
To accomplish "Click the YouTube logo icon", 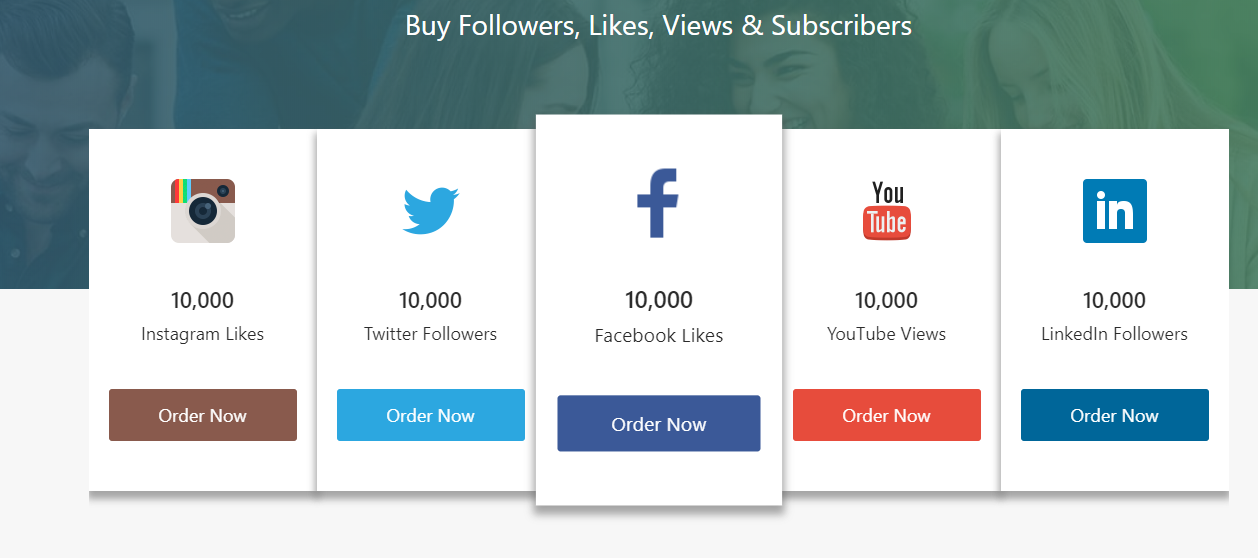I will 887,211.
